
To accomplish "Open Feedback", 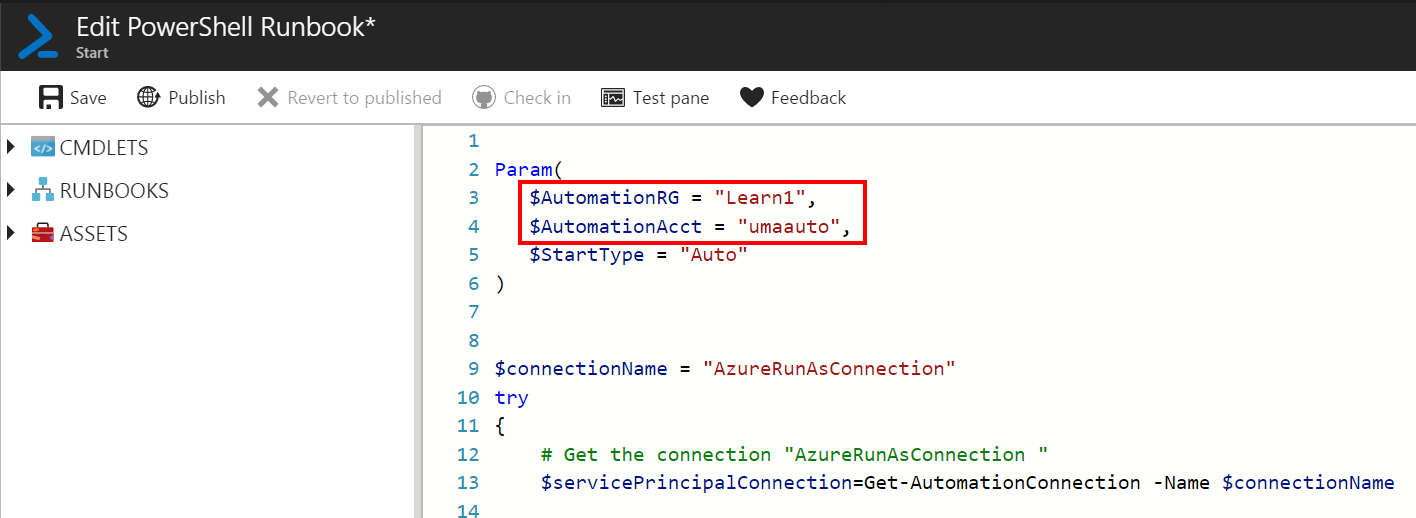I will click(793, 97).
